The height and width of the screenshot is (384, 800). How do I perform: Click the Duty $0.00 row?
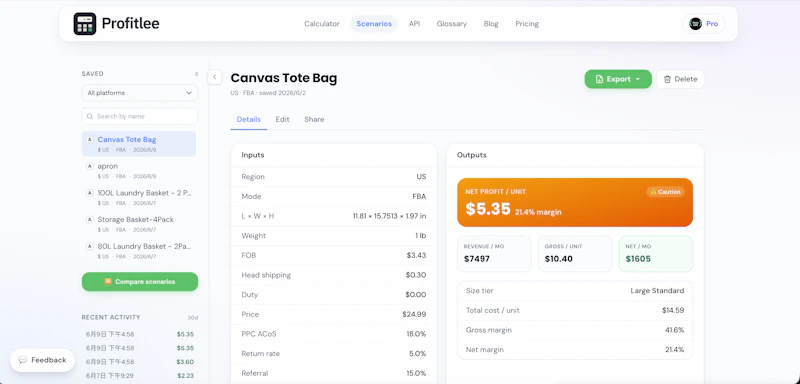tap(334, 295)
